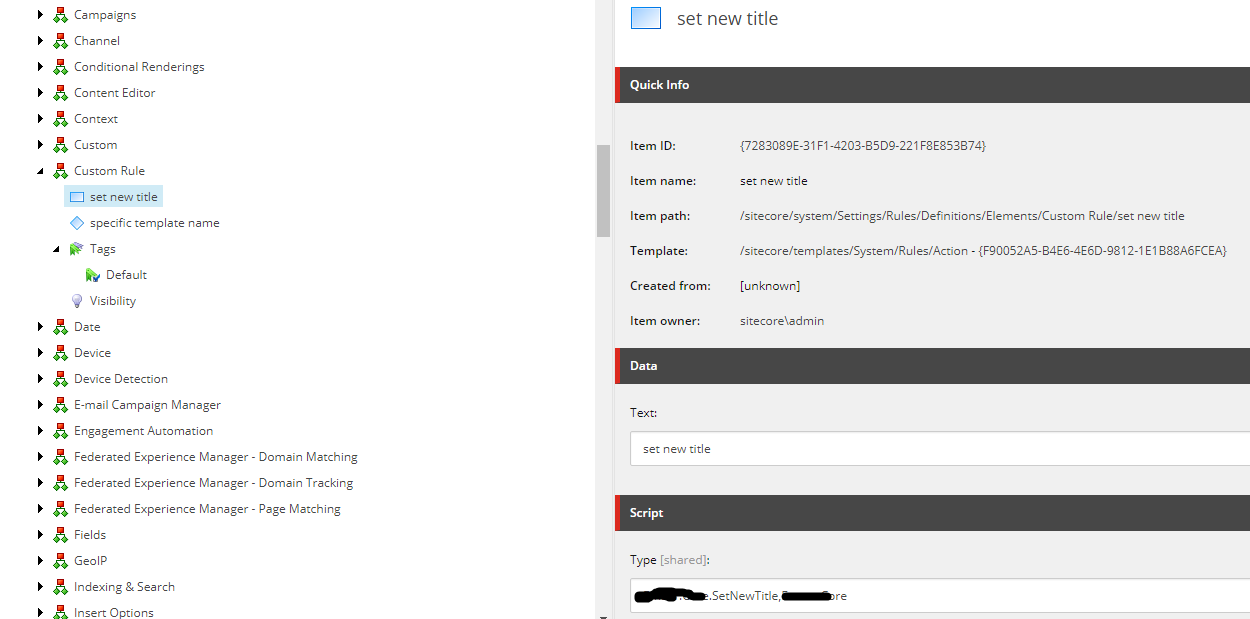Collapse the Script section header
Screen dimensions: 1250x619
(x=646, y=512)
